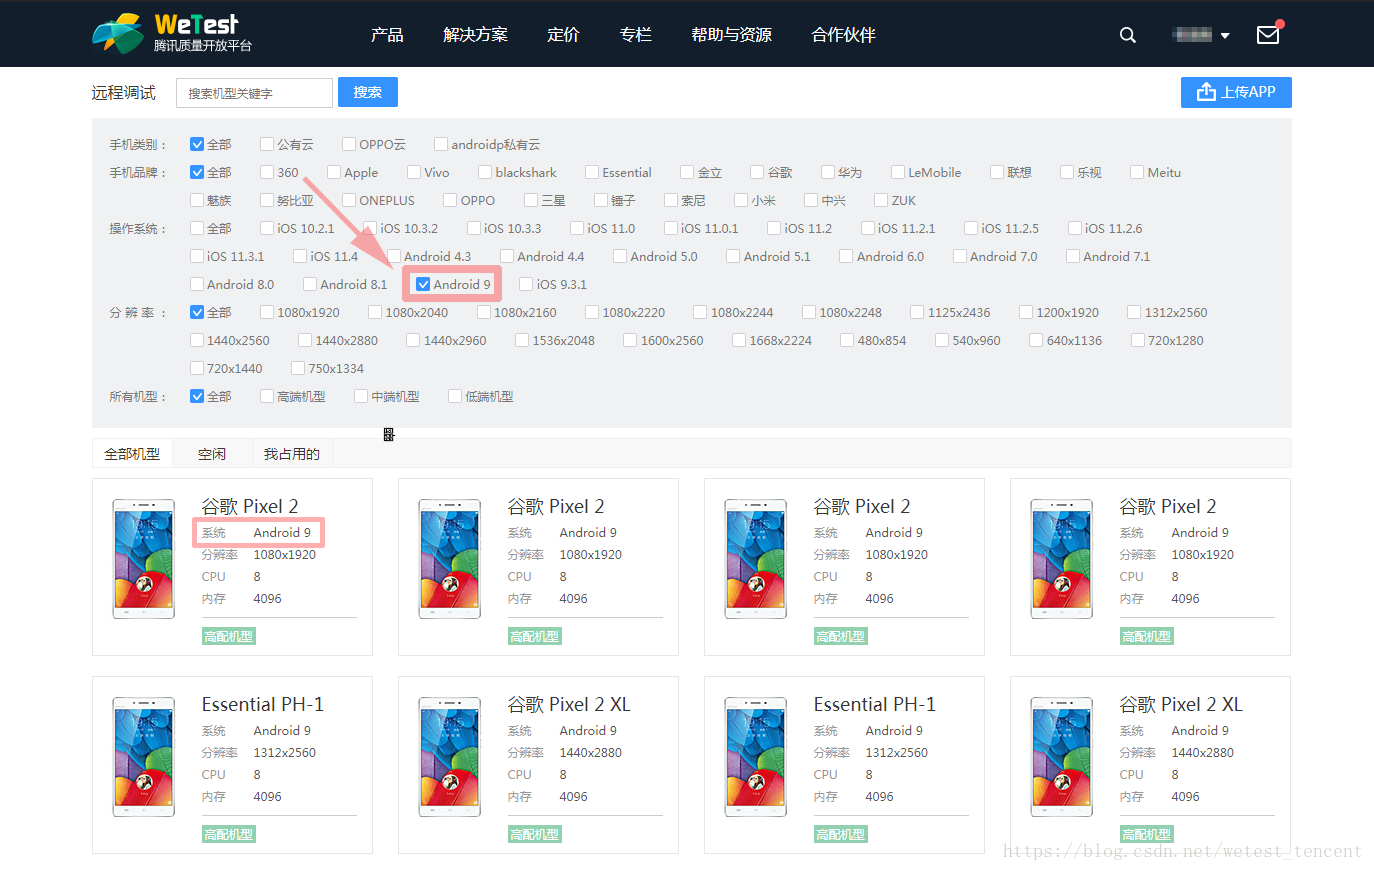The height and width of the screenshot is (871, 1374).
Task: Uncheck 全部 in the 所有机型 row
Action: (x=197, y=396)
